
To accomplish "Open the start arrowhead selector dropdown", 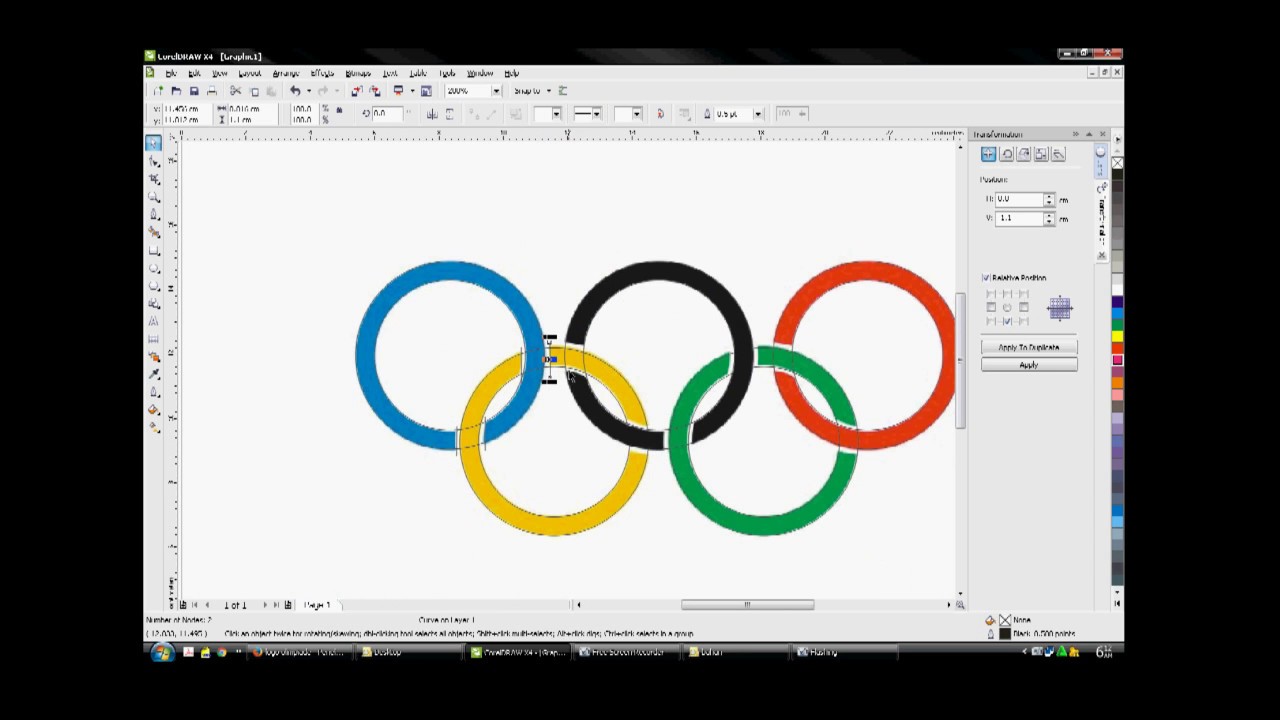I will click(556, 114).
